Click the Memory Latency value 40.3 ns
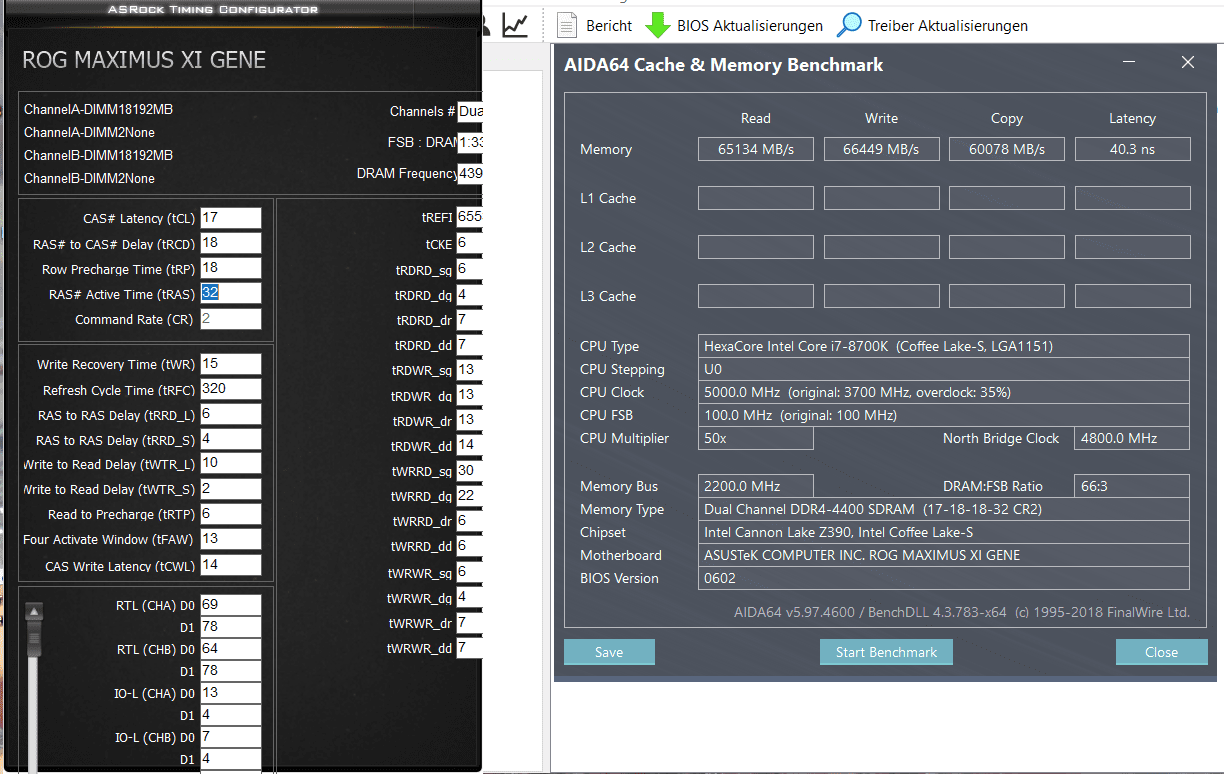This screenshot has height=774, width=1224. point(1132,149)
